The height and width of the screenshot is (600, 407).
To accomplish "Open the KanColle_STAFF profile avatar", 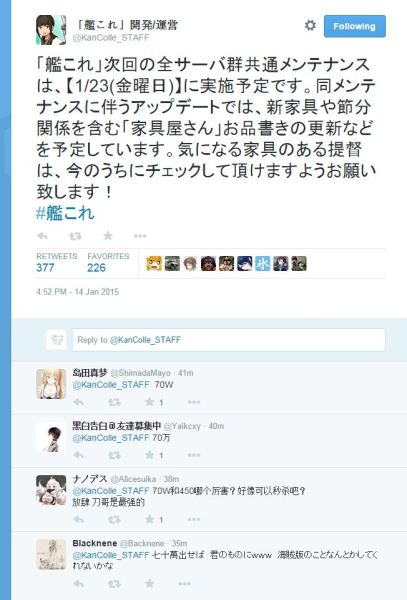I will click(x=51, y=30).
